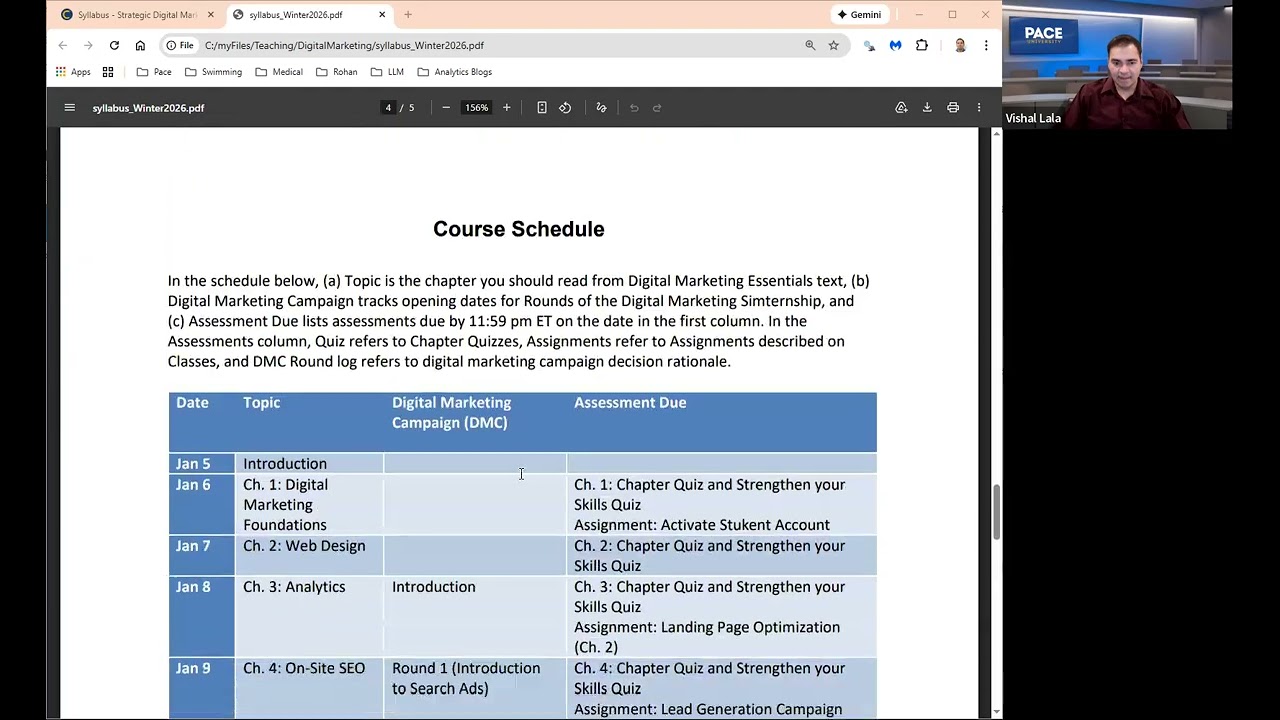
Task: View site information for File chip
Action: pyautogui.click(x=180, y=45)
